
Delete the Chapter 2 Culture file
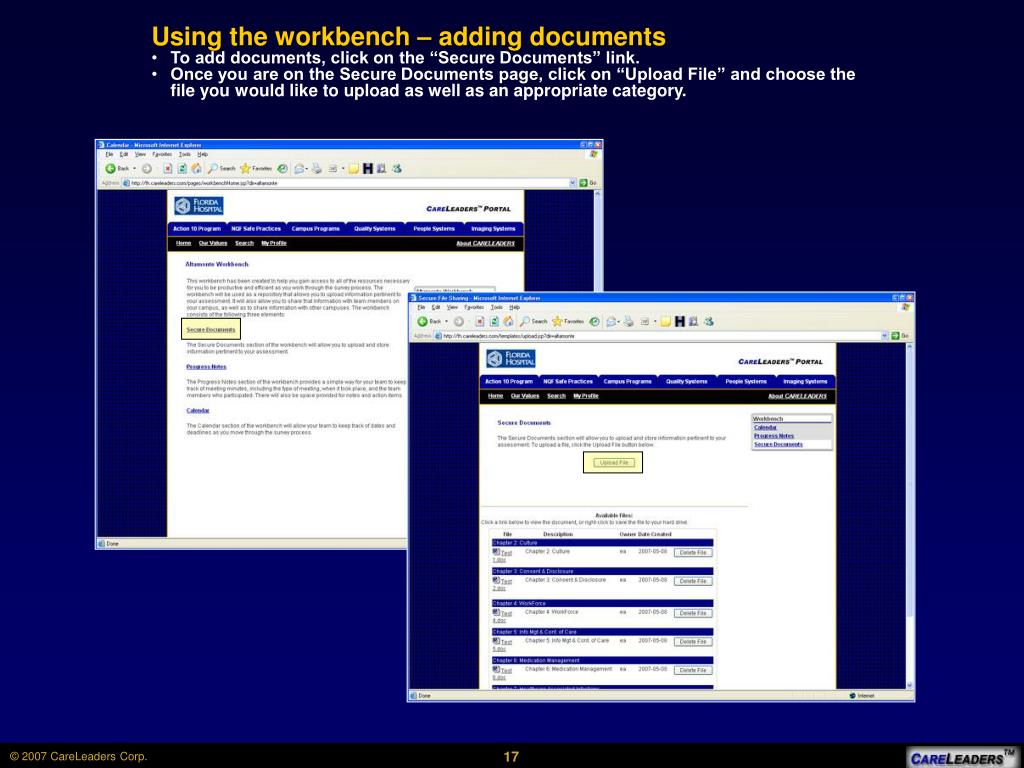pos(693,552)
